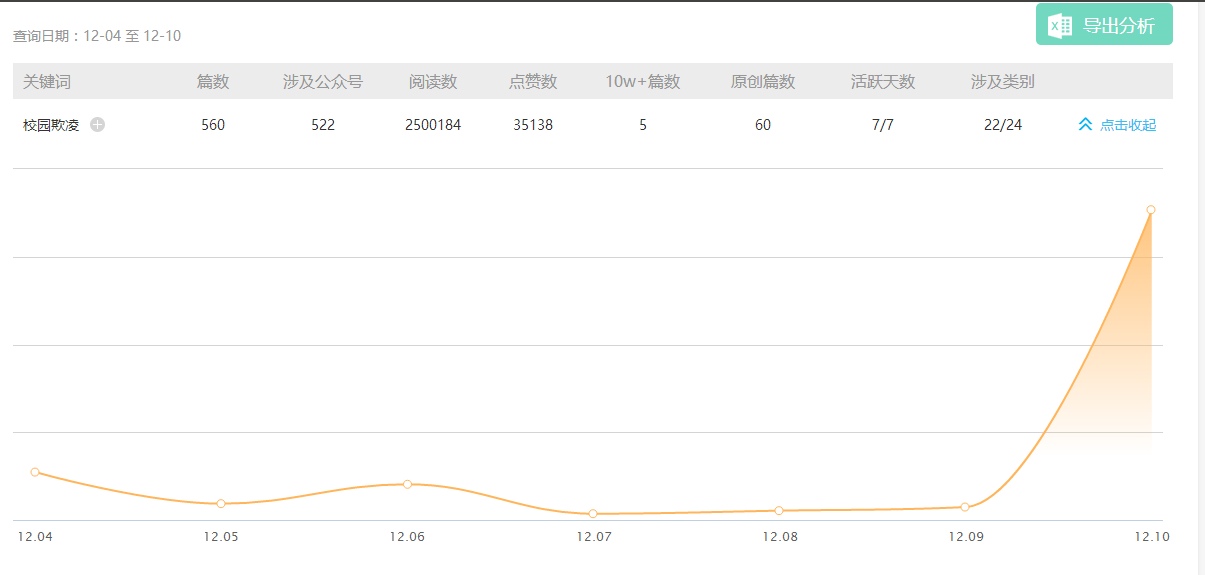This screenshot has width=1205, height=575.
Task: Switch chart to 点赞数 metric
Action: (533, 82)
